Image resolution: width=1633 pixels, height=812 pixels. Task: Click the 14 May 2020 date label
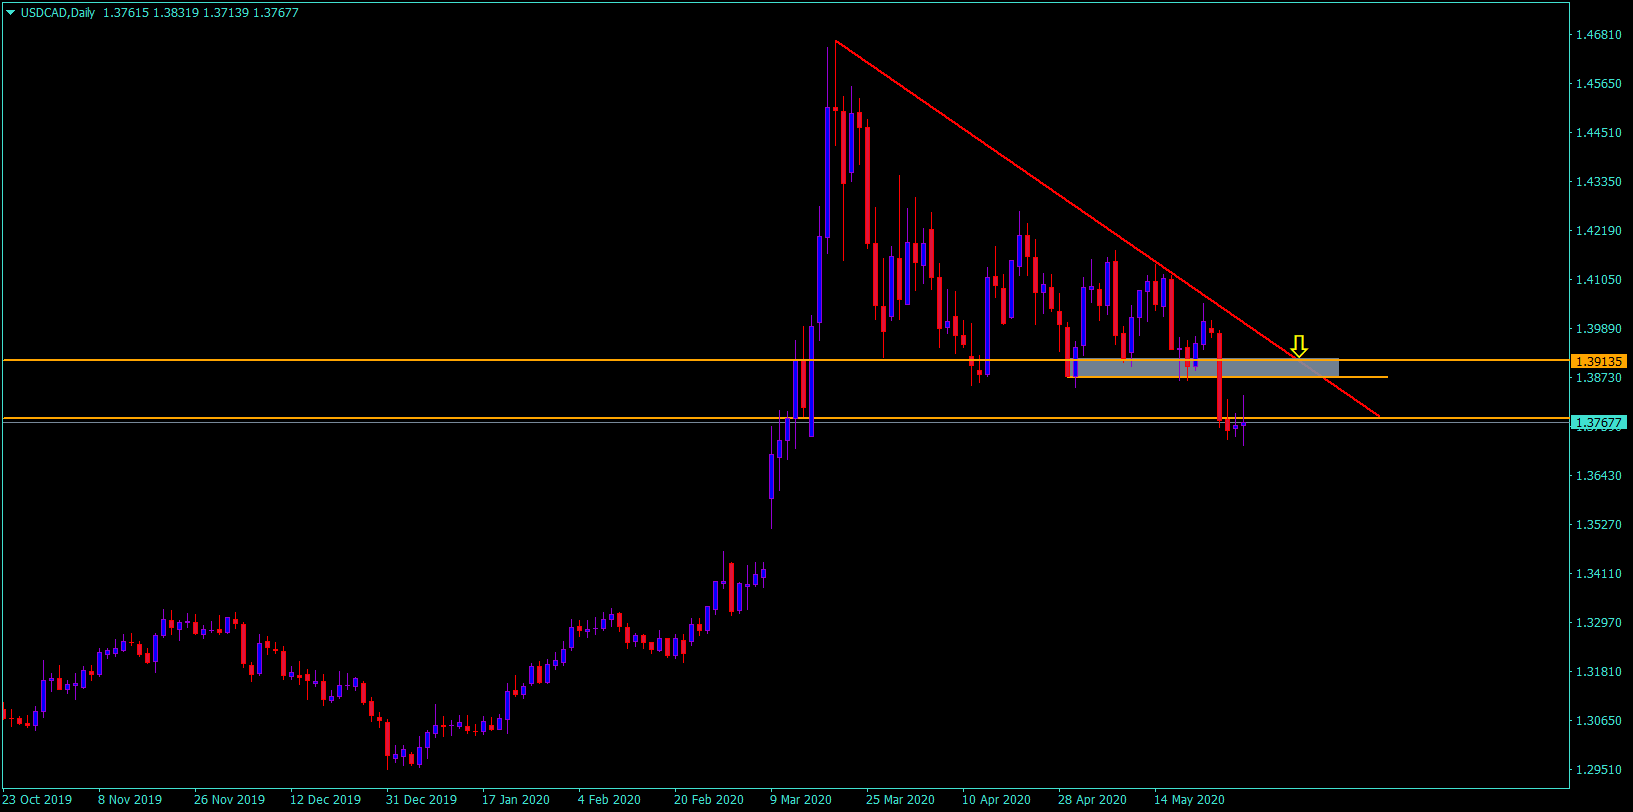[1189, 799]
